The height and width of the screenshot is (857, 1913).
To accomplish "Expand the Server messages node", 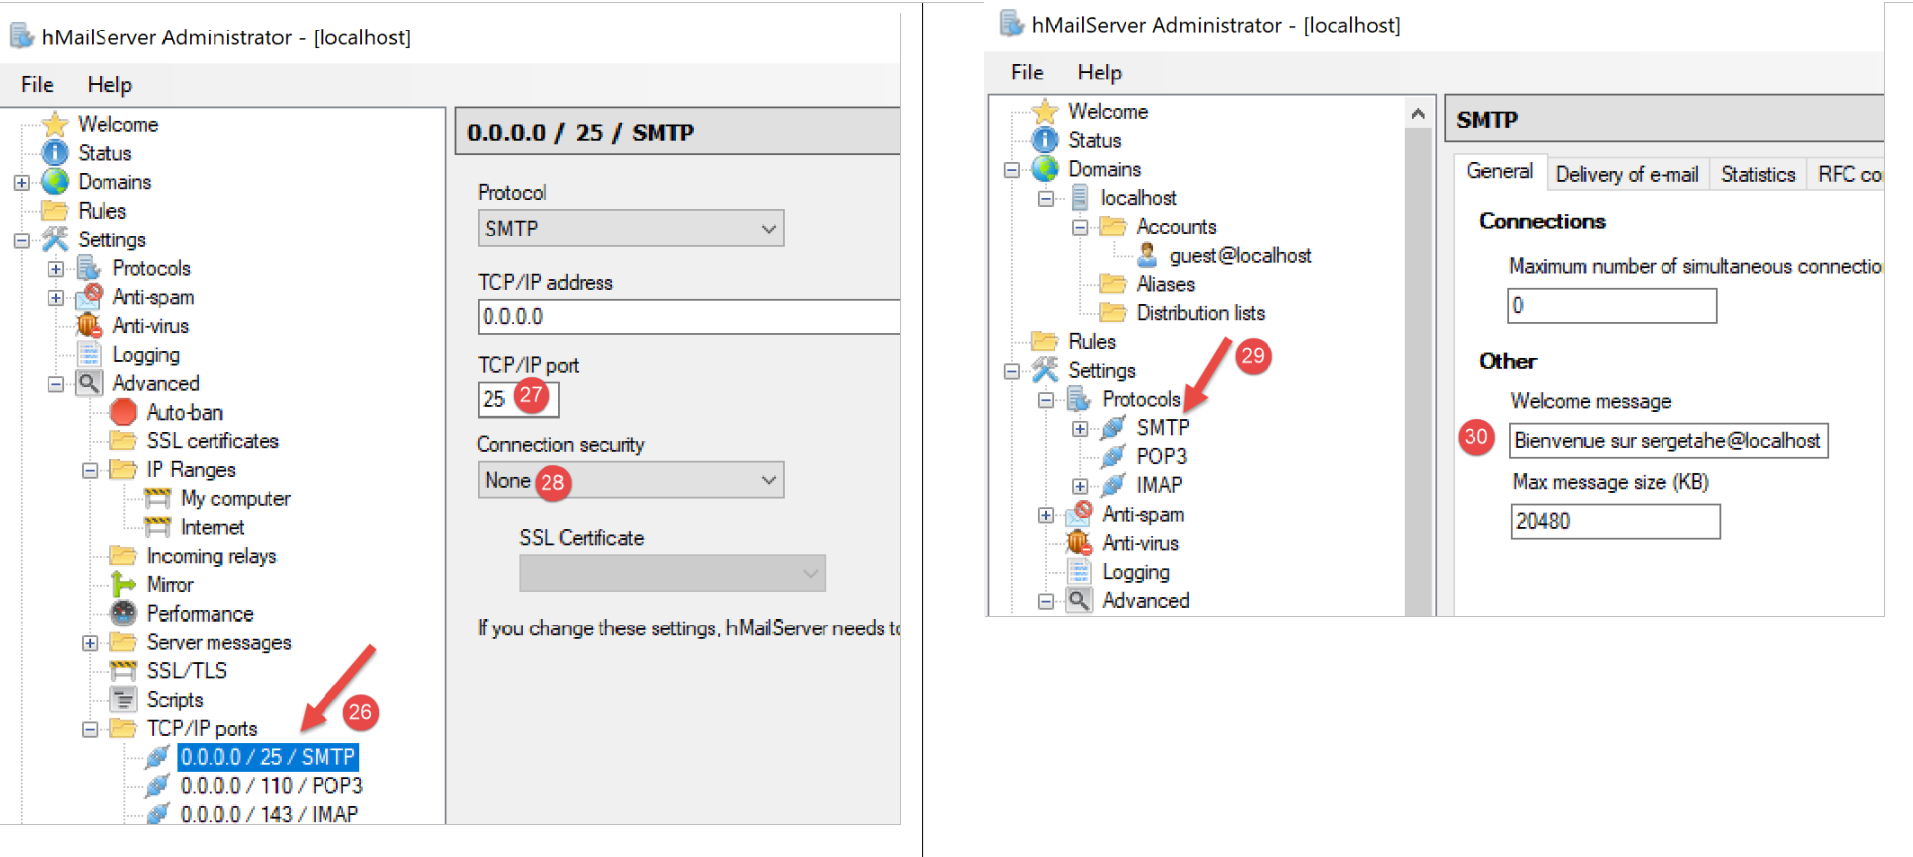I will point(90,643).
